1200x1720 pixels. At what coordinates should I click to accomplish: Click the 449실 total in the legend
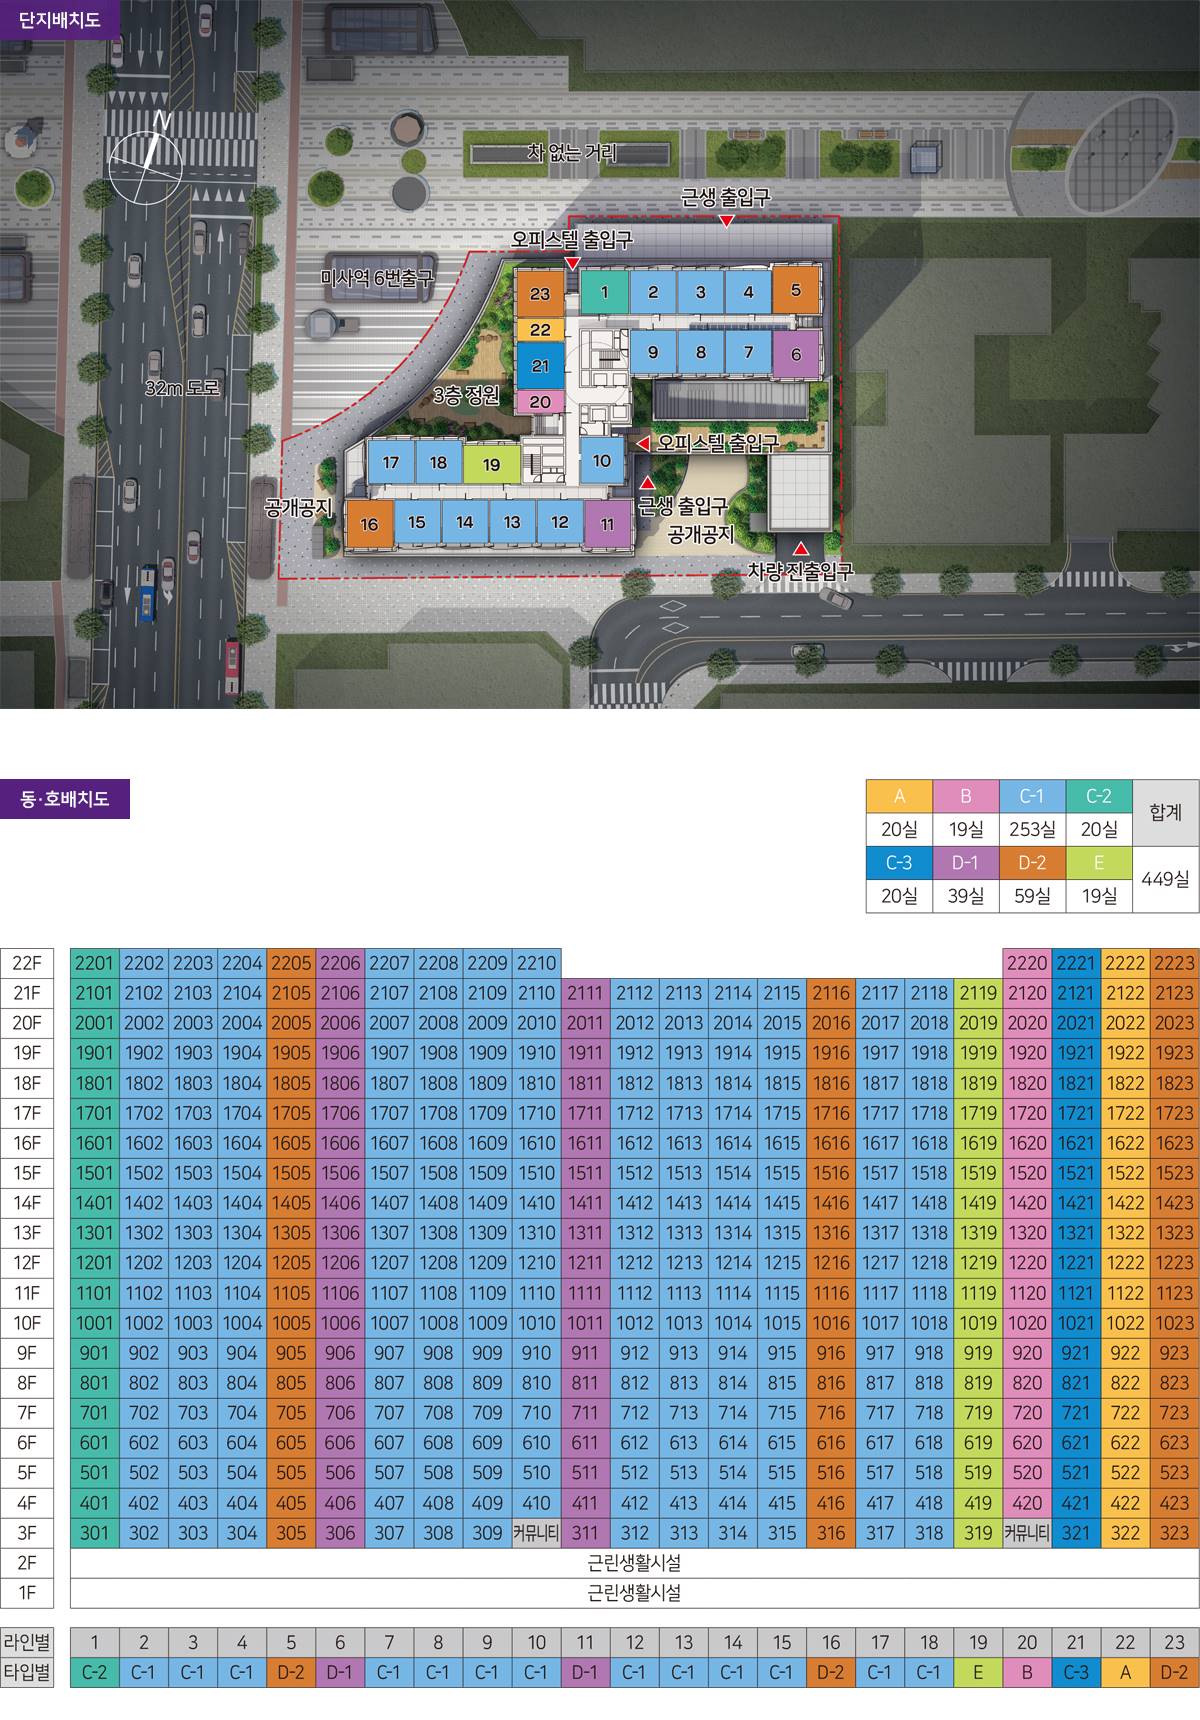coord(1166,880)
